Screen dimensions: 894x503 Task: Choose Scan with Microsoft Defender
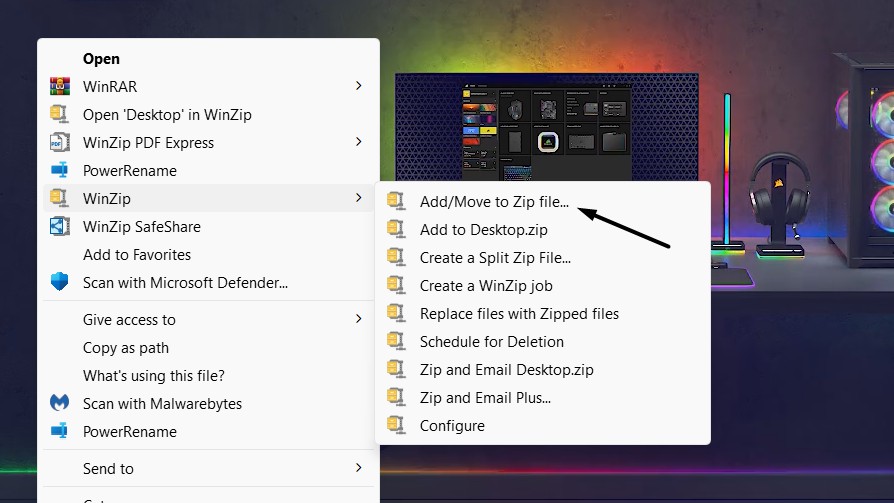click(x=209, y=282)
